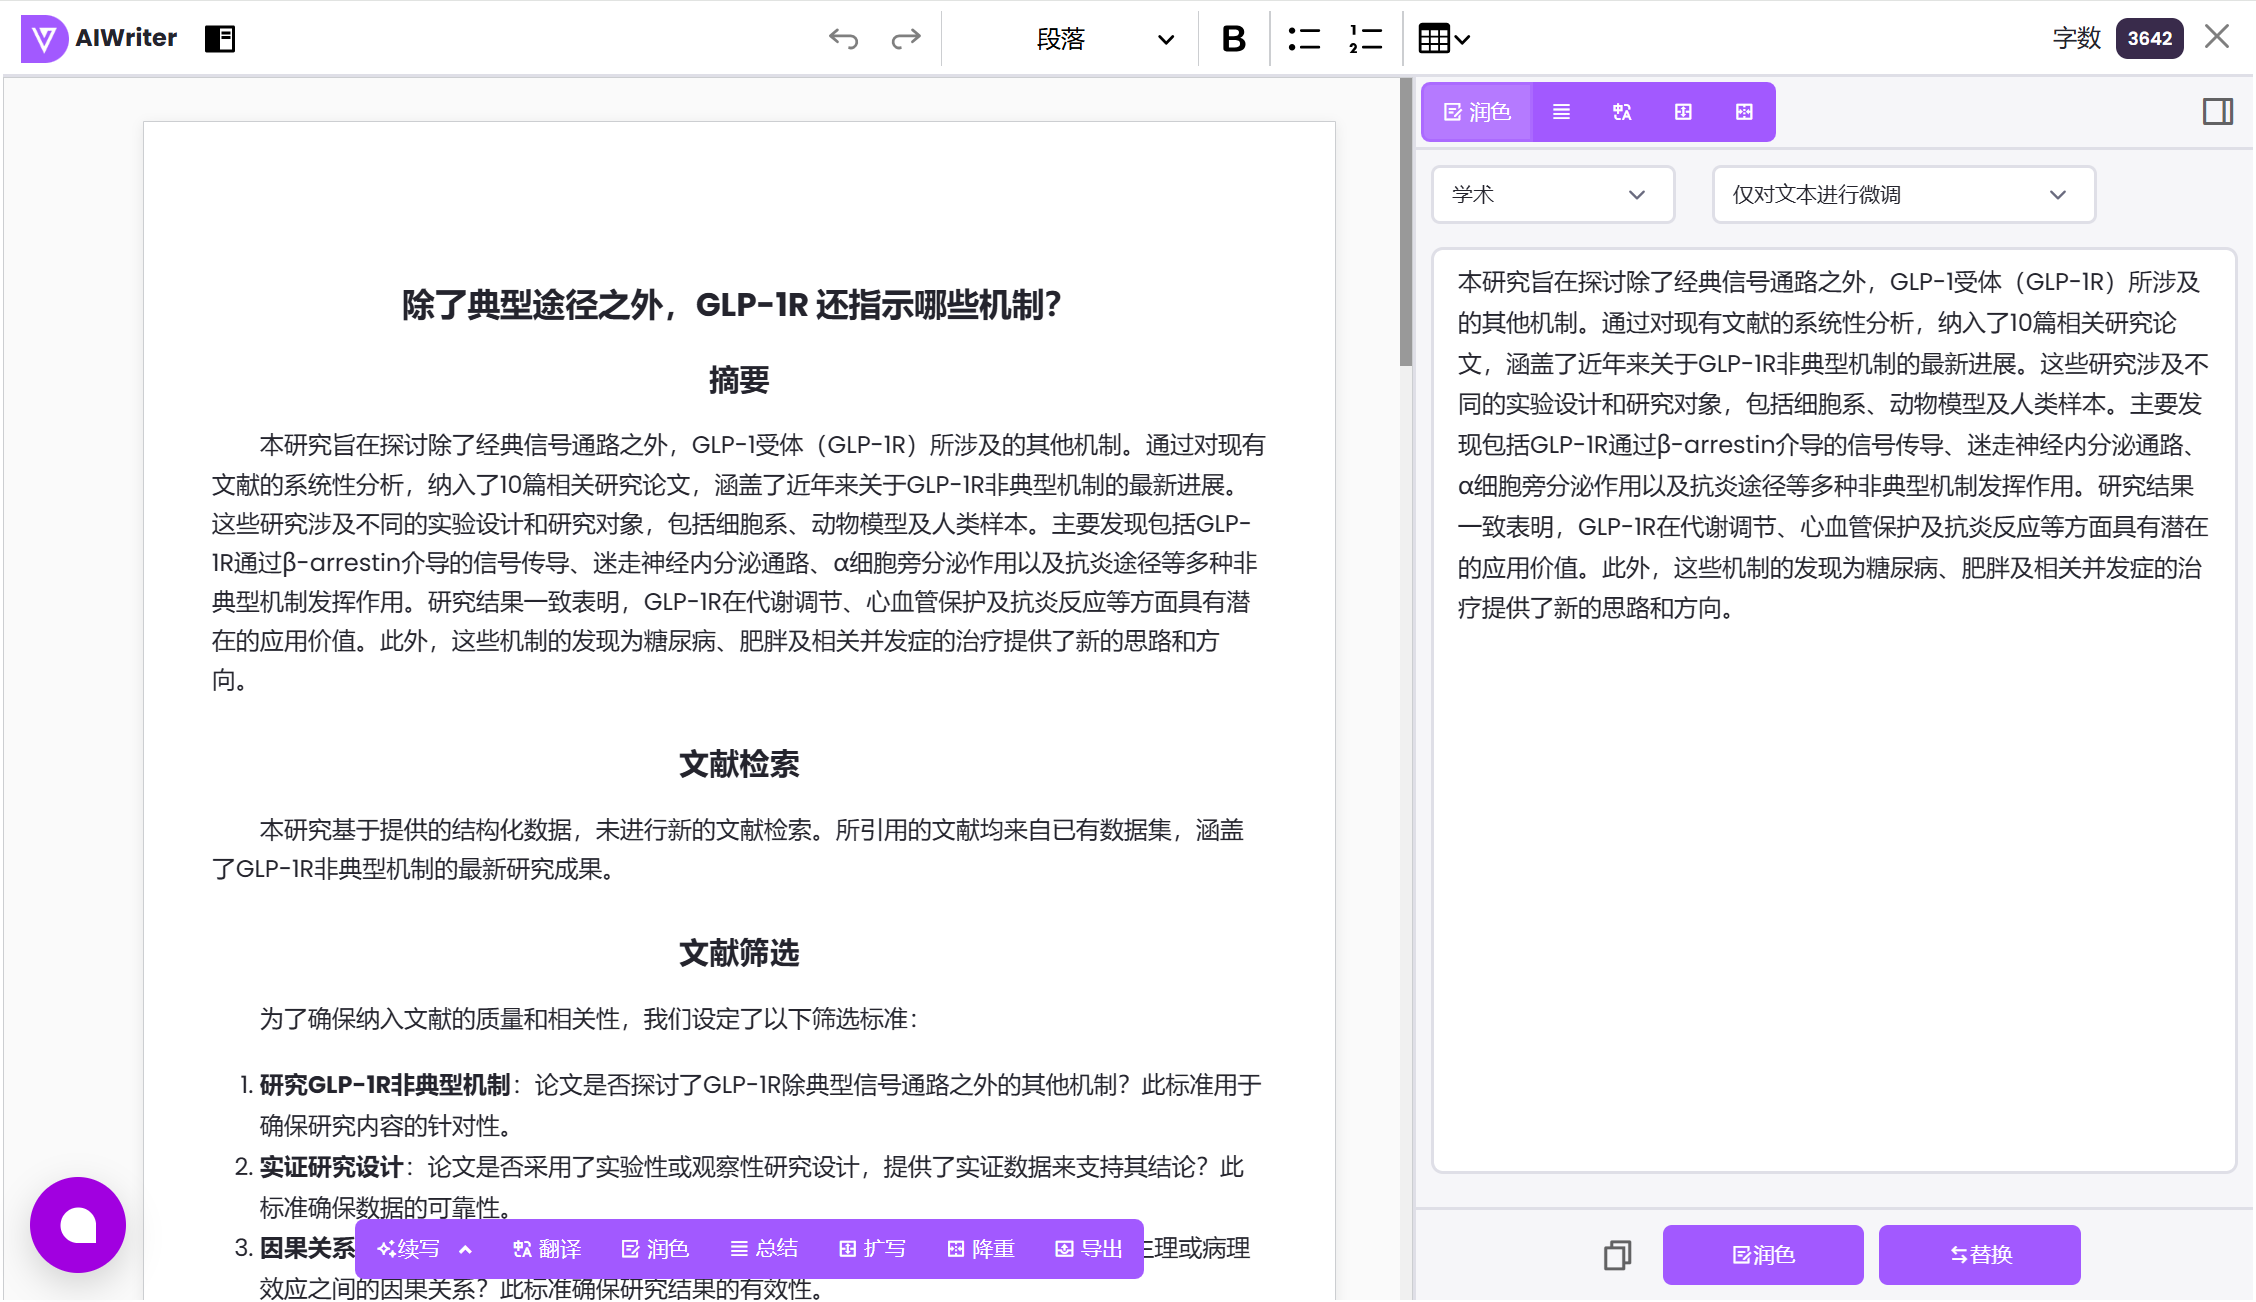The image size is (2256, 1302).
Task: Switch to the 总结 tab in the AI panel
Action: [1561, 111]
